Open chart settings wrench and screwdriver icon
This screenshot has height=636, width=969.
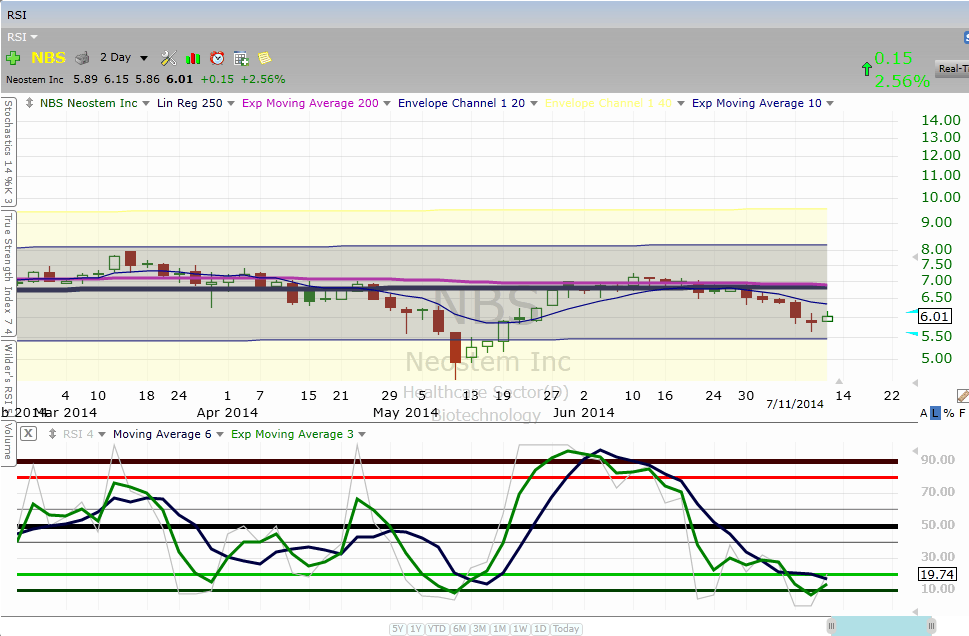pyautogui.click(x=169, y=58)
